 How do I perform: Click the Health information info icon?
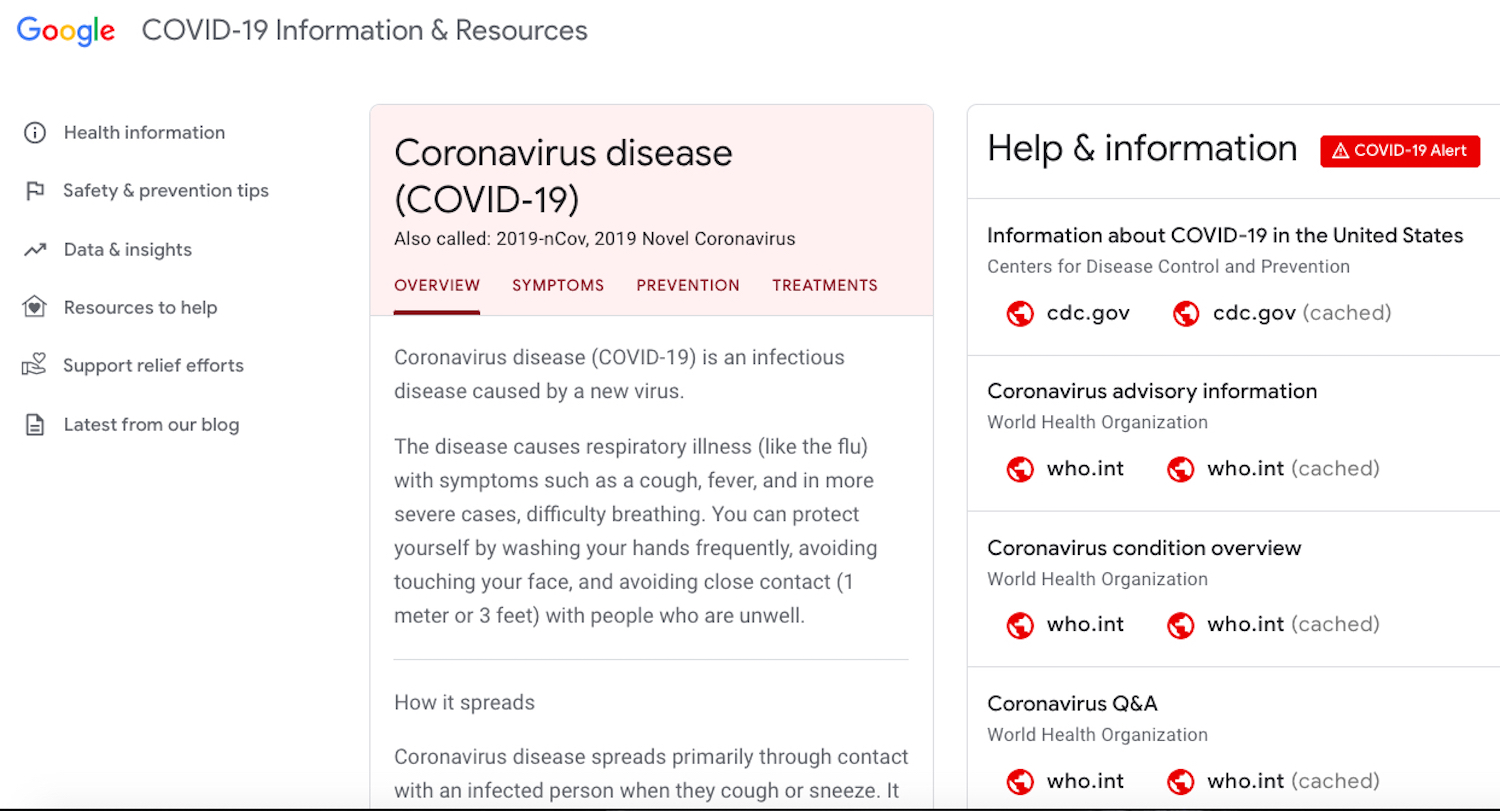(35, 133)
